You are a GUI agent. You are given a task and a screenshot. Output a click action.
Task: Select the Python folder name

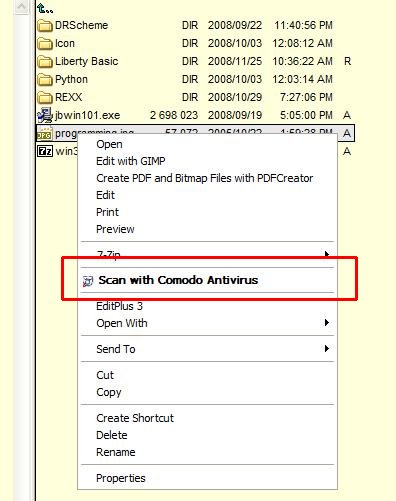pos(71,79)
